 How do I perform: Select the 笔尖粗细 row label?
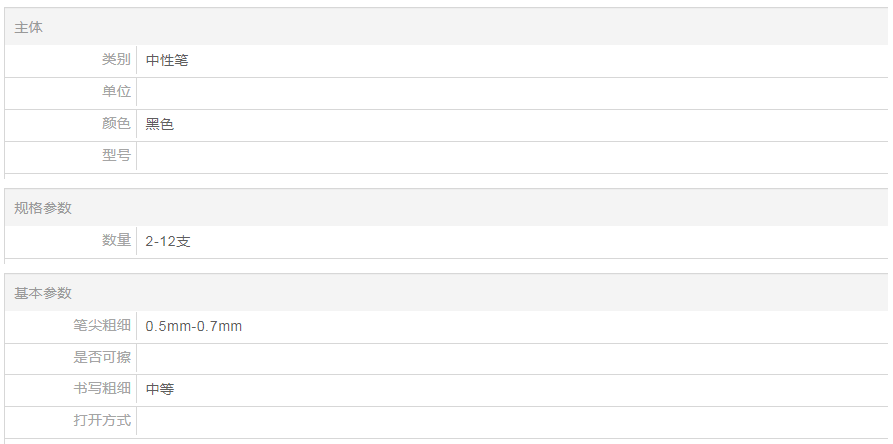tap(102, 325)
